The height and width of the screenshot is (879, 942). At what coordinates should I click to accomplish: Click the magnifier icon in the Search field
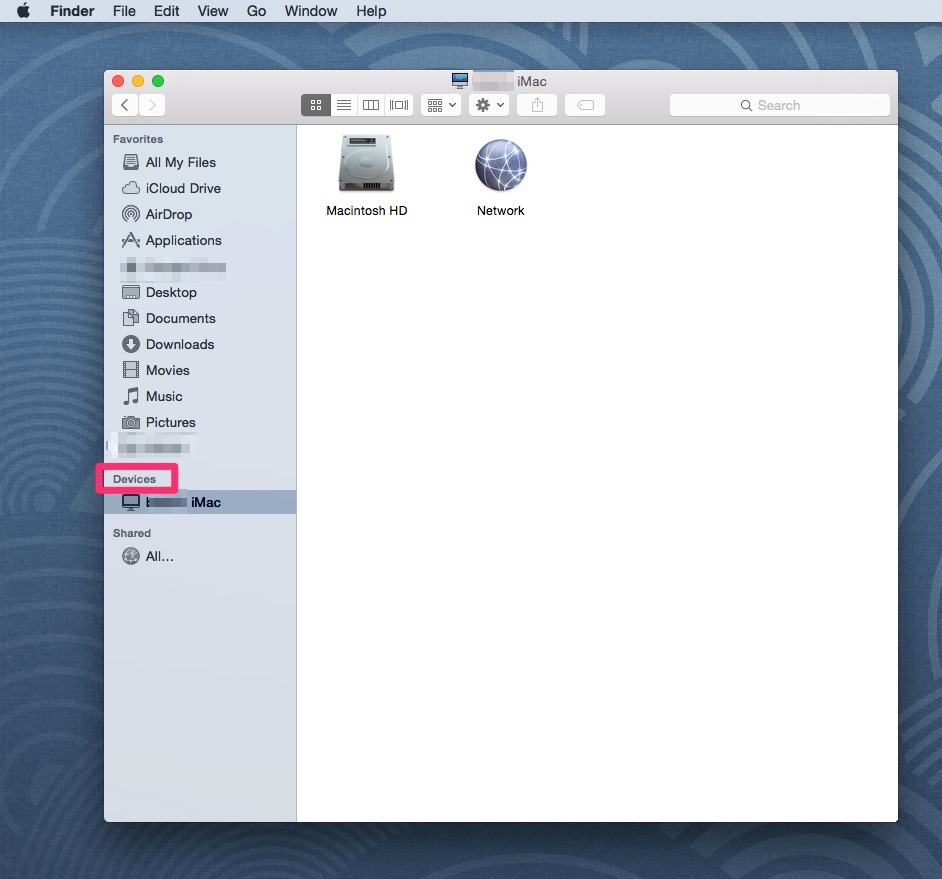tap(746, 106)
